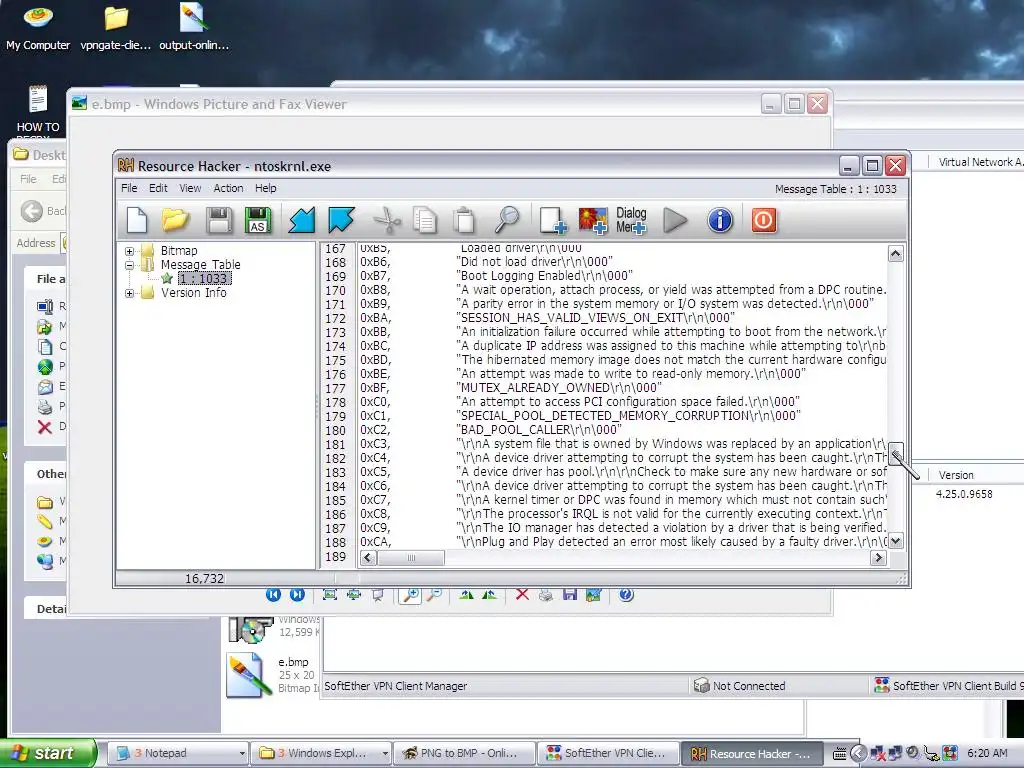
Task: Click the Paste clipboard icon
Action: 464,220
